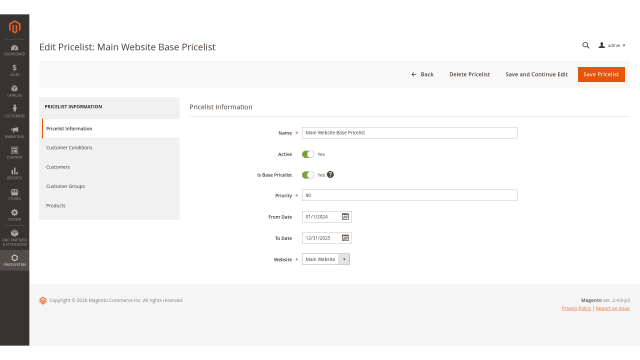The height and width of the screenshot is (360, 640).
Task: Open the Report an Issue link
Action: coord(613,308)
